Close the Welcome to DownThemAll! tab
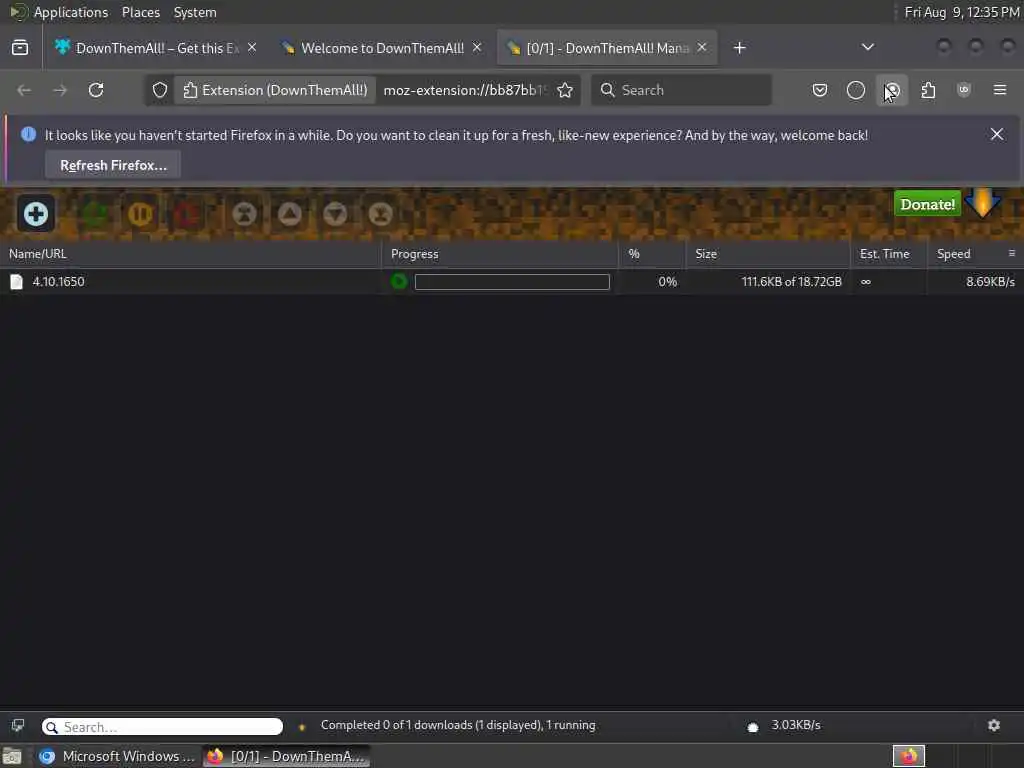Viewport: 1024px width, 768px height. click(x=477, y=48)
